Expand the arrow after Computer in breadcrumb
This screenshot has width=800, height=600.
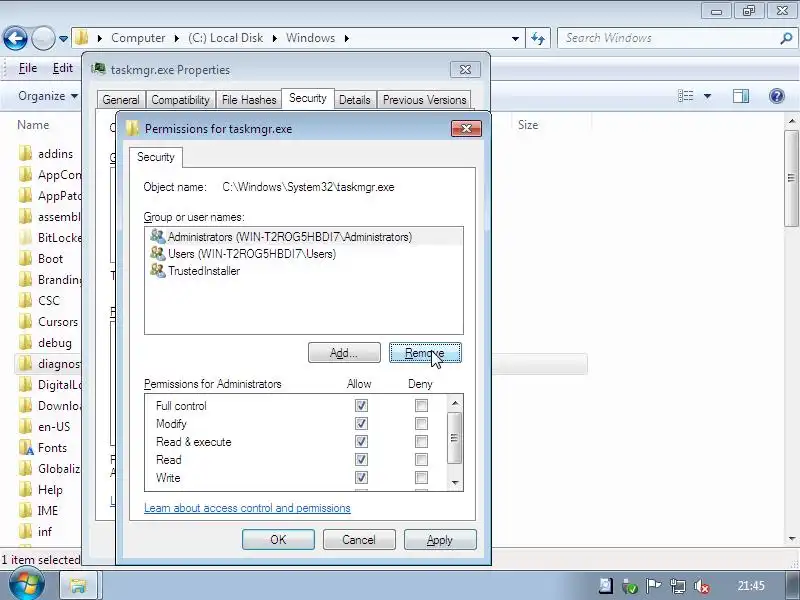click(x=177, y=38)
